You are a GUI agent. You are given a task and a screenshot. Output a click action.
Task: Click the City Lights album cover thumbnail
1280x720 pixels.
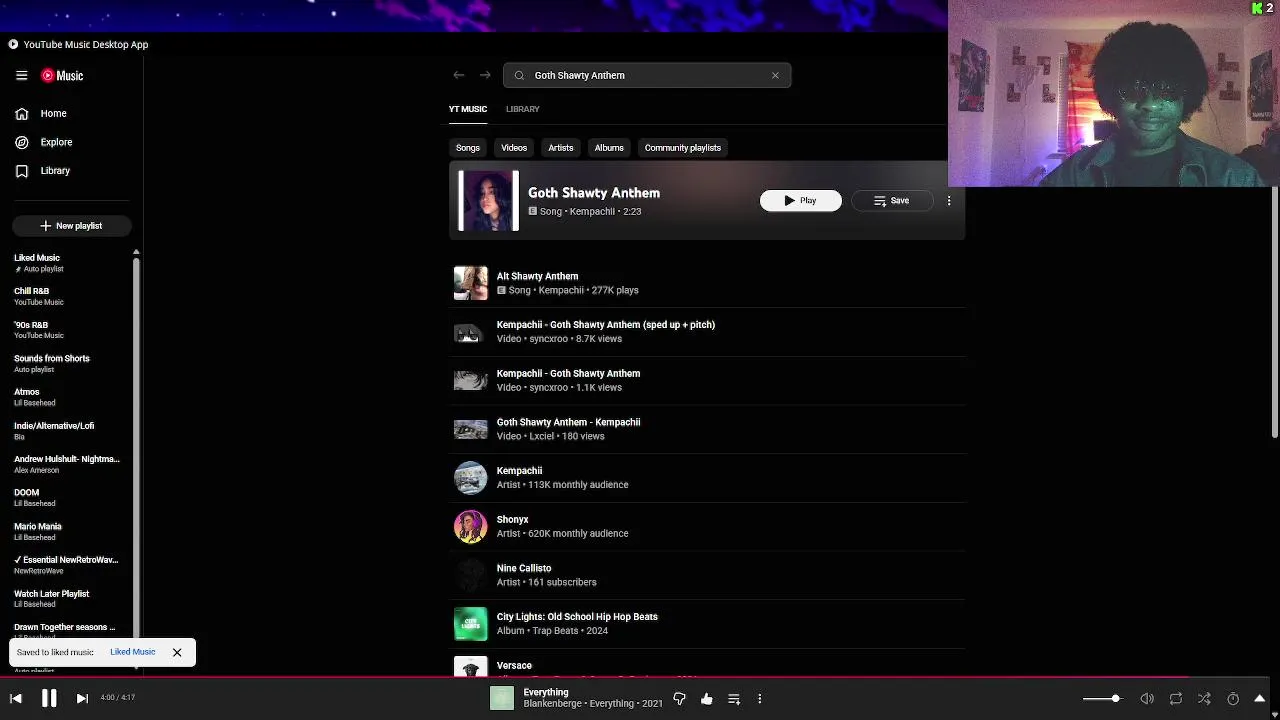click(x=471, y=624)
